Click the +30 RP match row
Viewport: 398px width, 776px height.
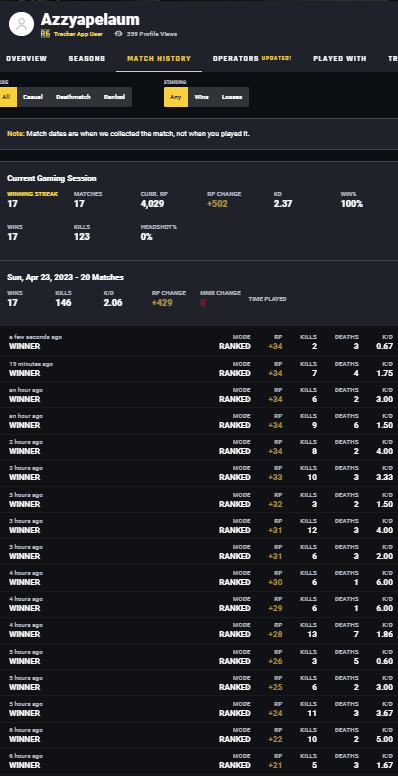[199, 578]
